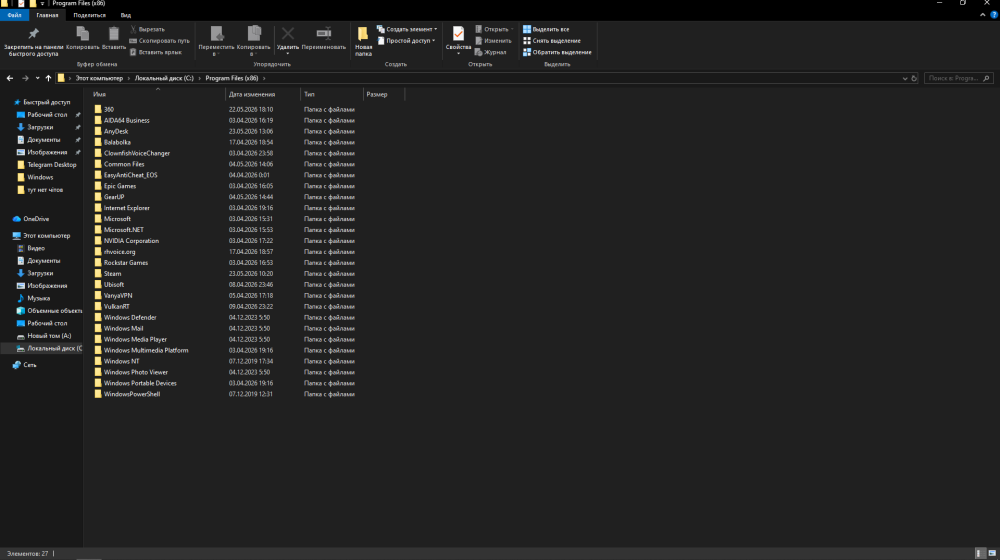Click the folder icon of VulkanRT
This screenshot has height=560, width=1000.
pos(98,307)
